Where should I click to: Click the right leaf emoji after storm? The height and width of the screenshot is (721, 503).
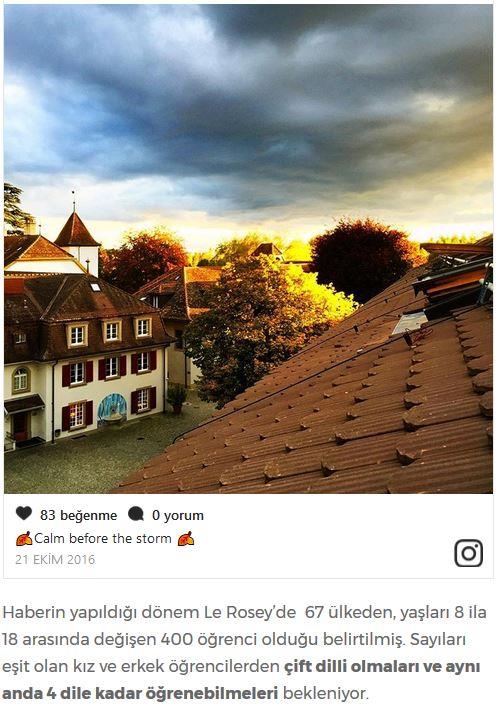pyautogui.click(x=186, y=538)
